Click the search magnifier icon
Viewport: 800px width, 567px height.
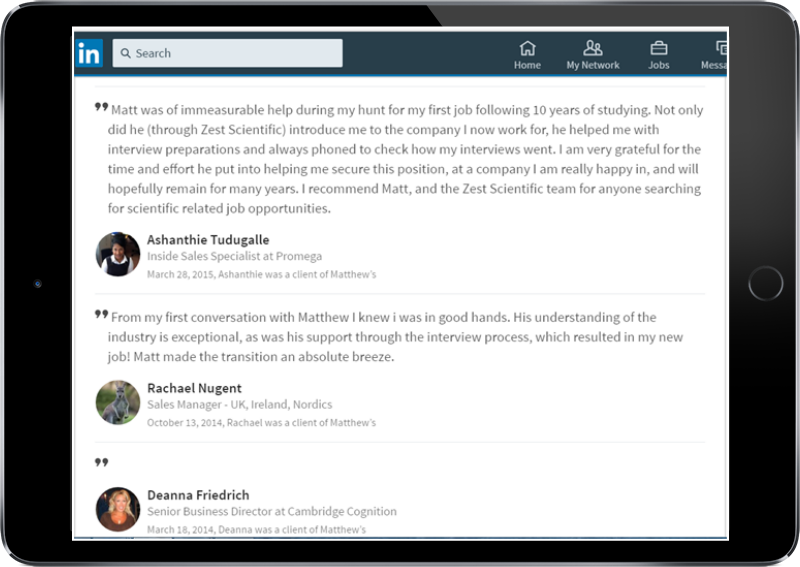coord(126,53)
